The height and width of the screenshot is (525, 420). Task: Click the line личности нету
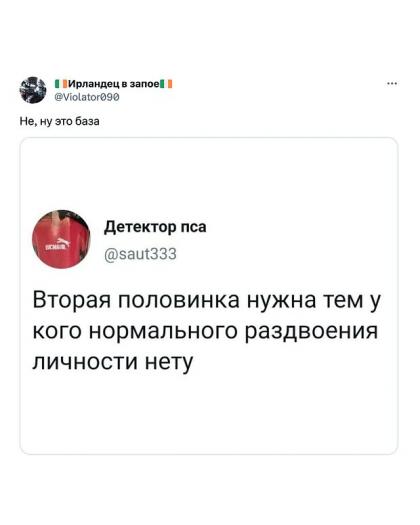[x=113, y=362]
